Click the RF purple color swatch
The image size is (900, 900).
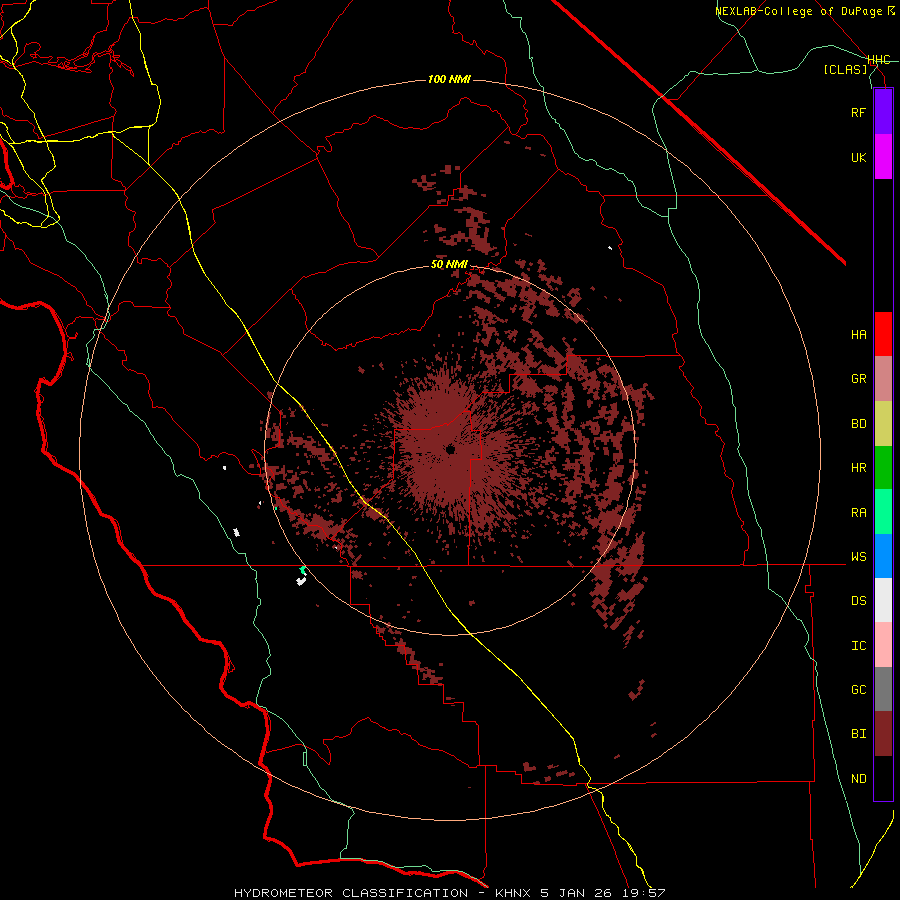click(x=883, y=112)
